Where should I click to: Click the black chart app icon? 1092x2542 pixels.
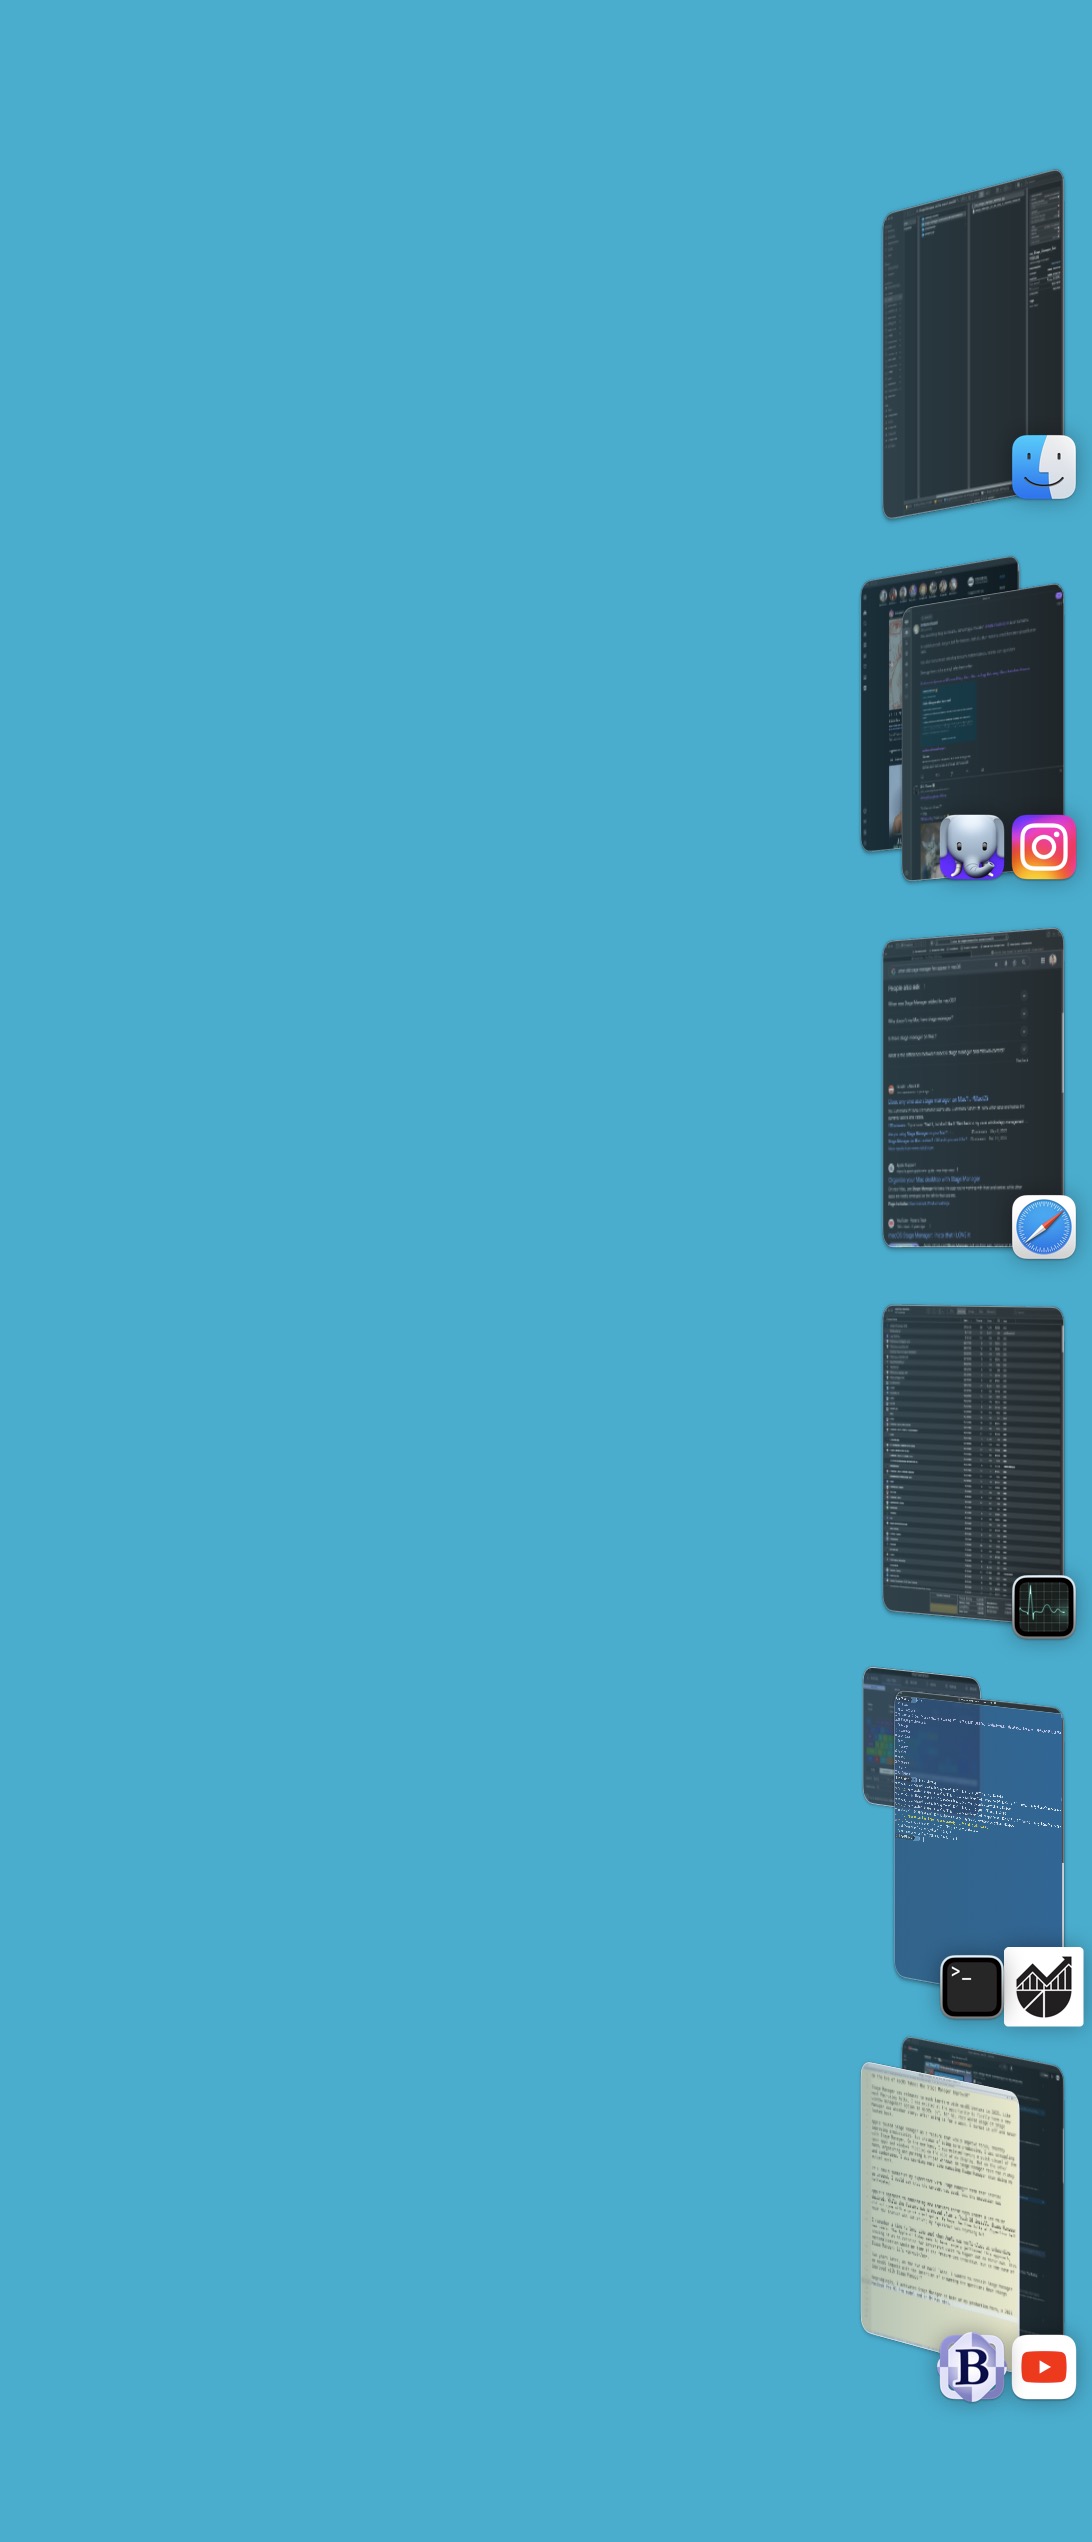coord(1043,1987)
